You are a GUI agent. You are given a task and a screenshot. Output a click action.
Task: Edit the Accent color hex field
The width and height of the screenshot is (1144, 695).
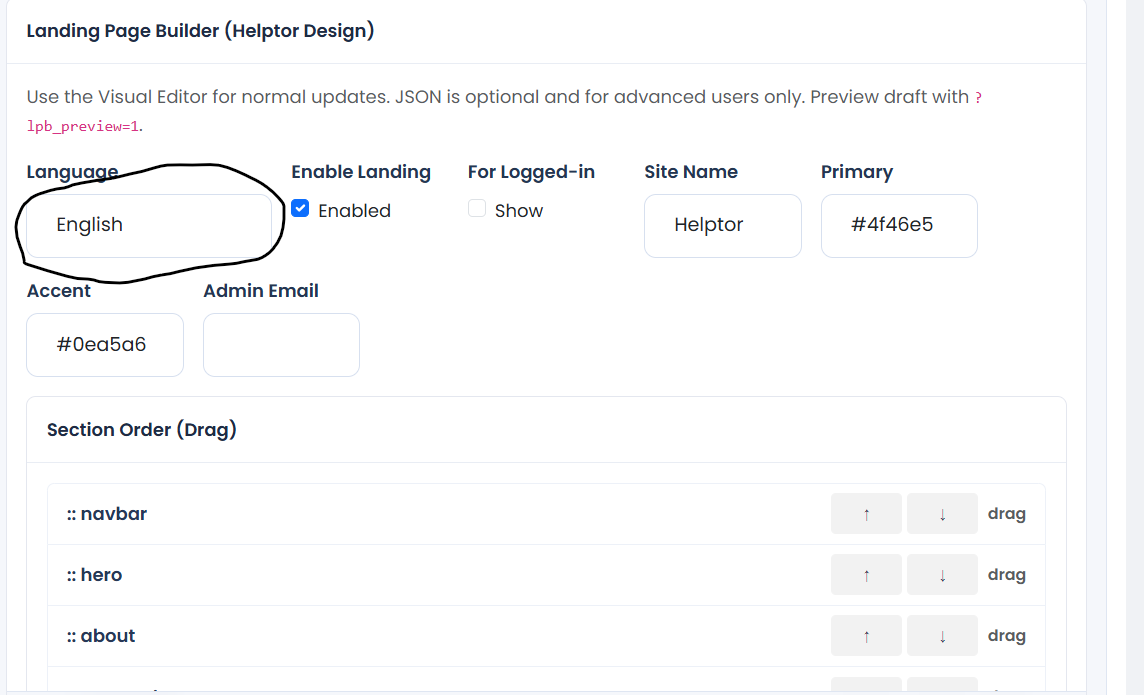coord(105,345)
